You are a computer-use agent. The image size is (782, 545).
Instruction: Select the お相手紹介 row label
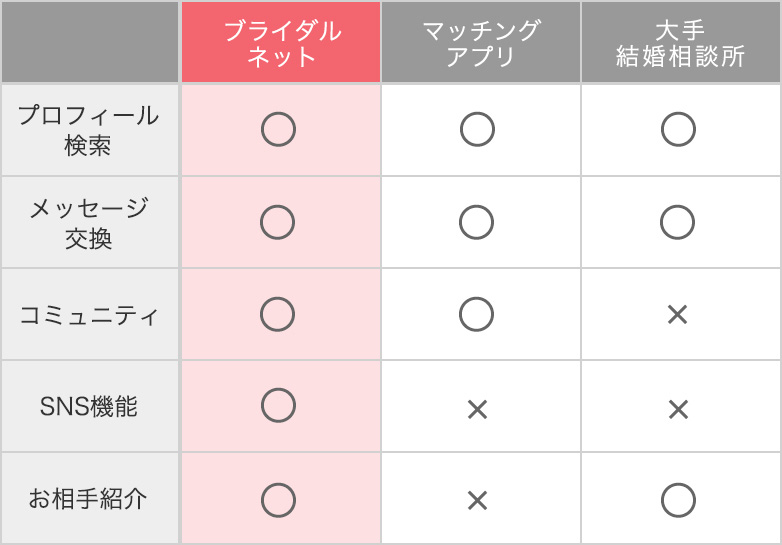(89, 499)
